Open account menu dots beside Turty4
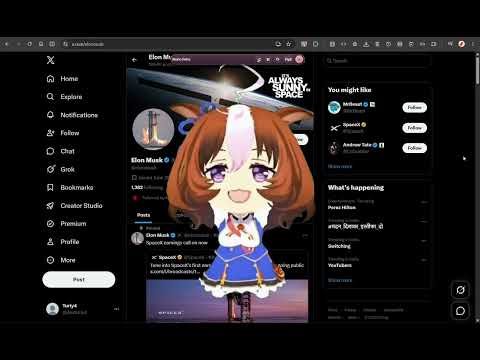 pos(116,309)
